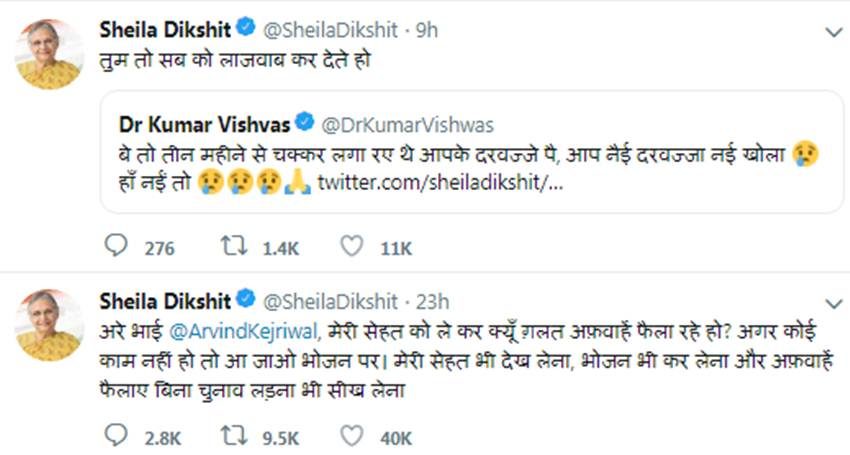Like the first tweet with 11K likes
Screen dimensions: 850x455
(350, 247)
